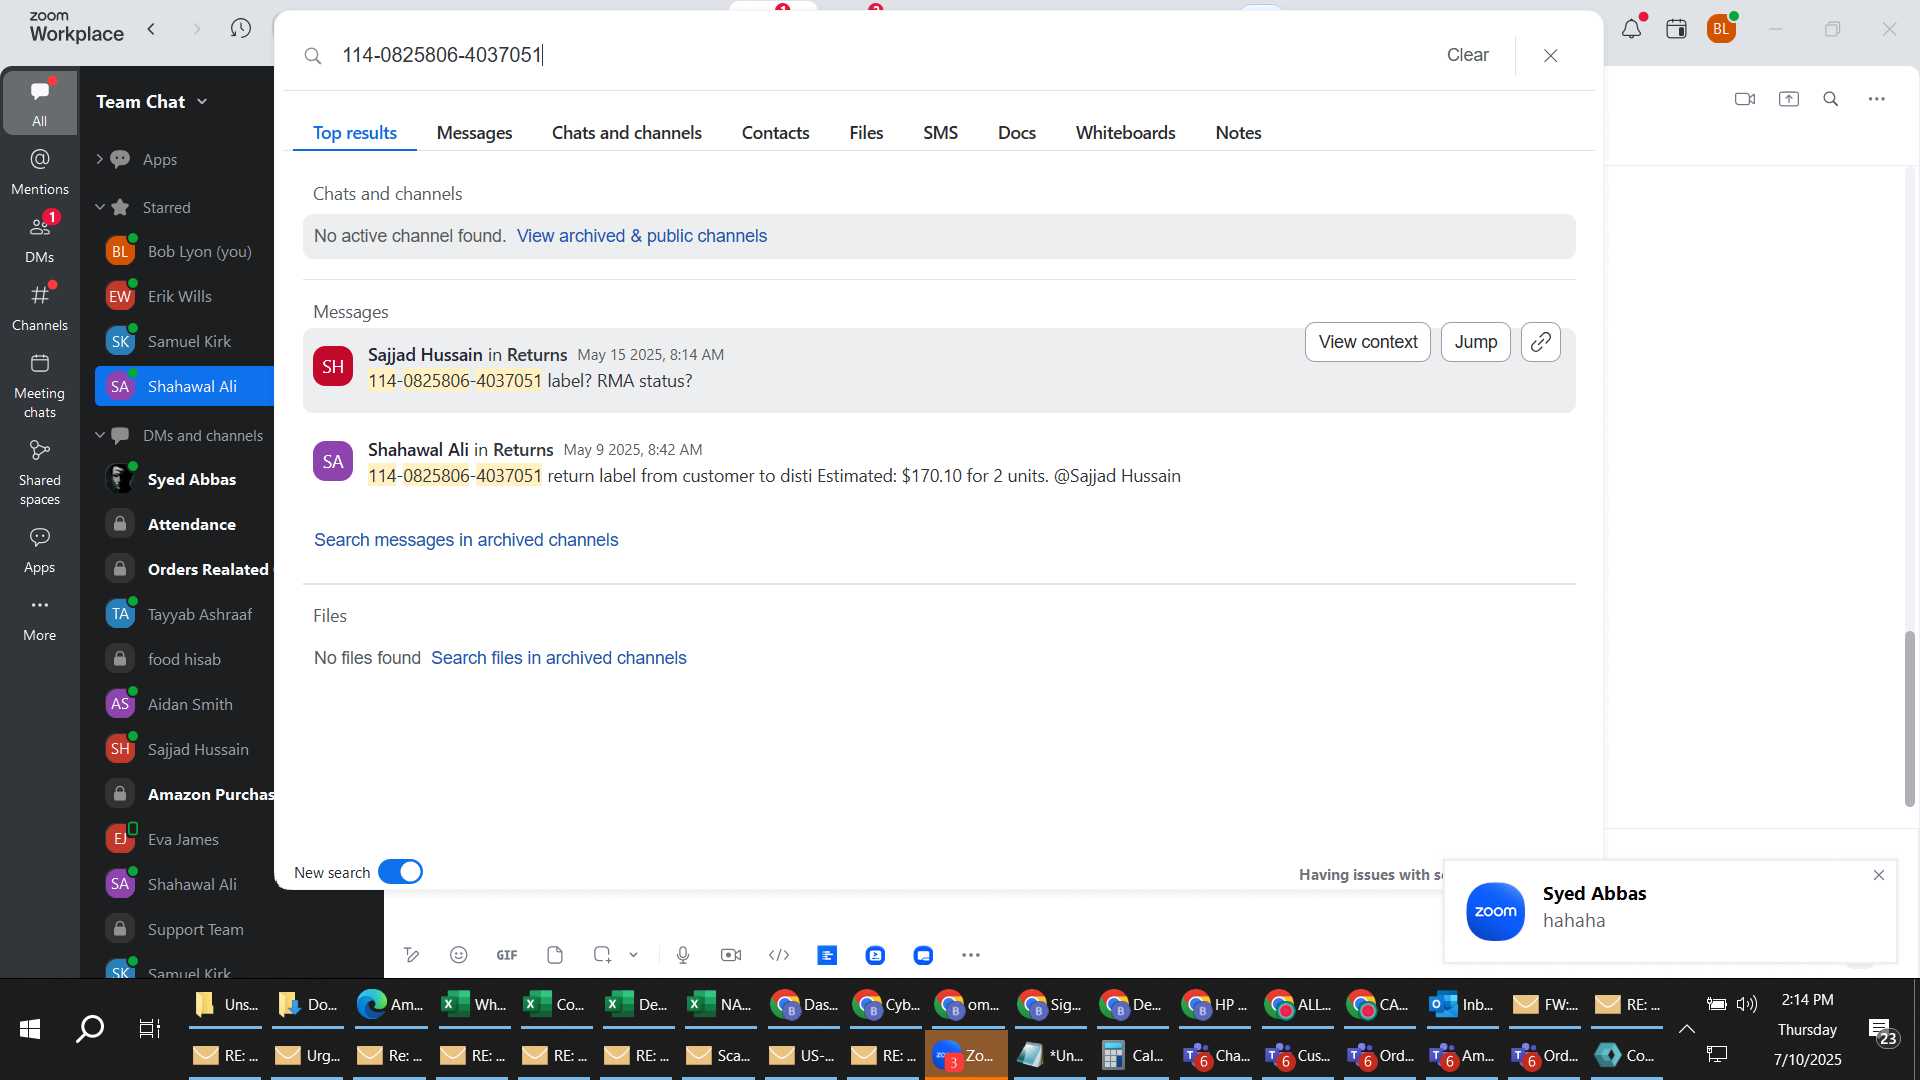Open the text formatting pen icon

(x=411, y=955)
